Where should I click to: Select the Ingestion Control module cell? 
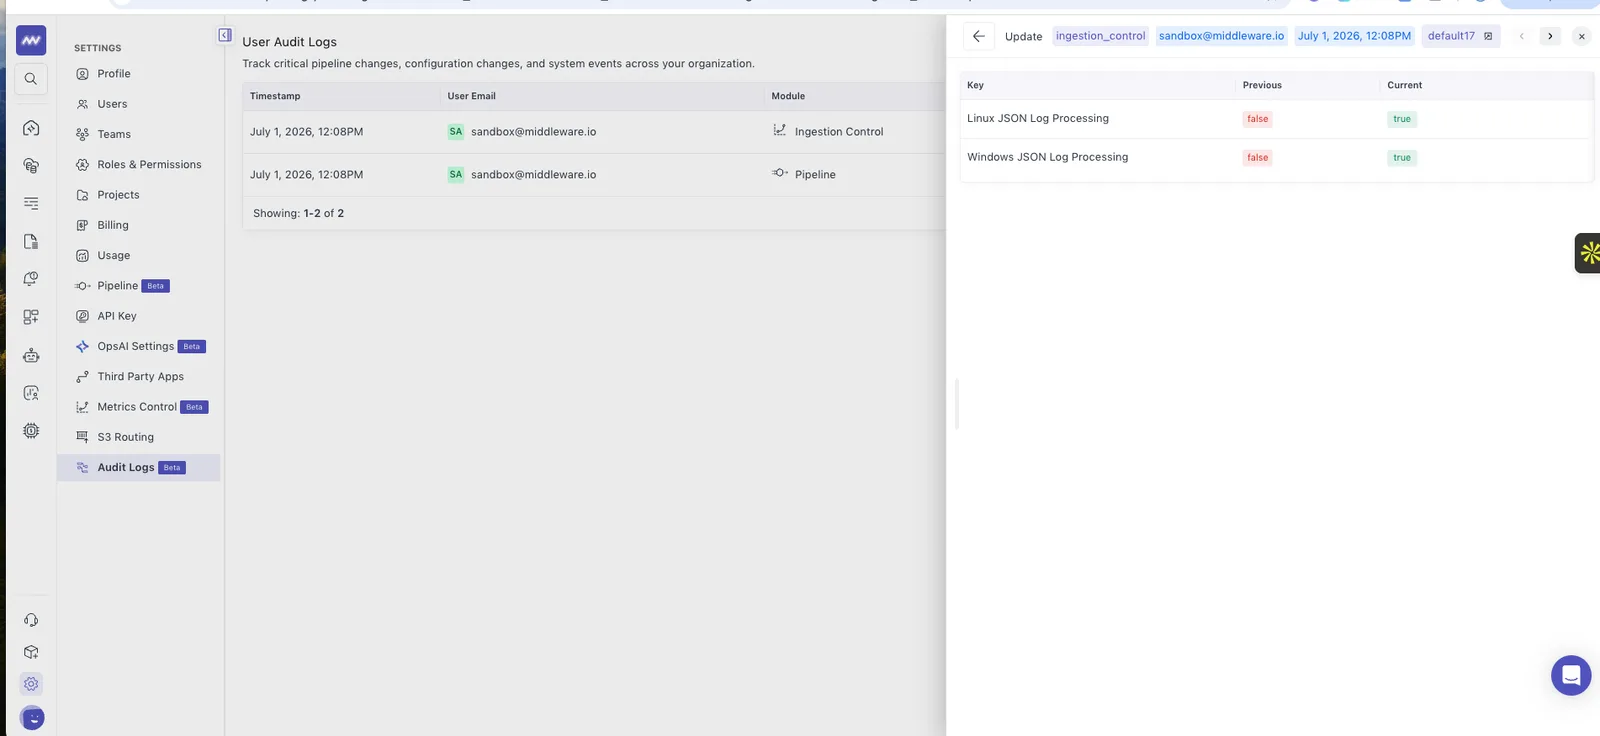pyautogui.click(x=839, y=132)
